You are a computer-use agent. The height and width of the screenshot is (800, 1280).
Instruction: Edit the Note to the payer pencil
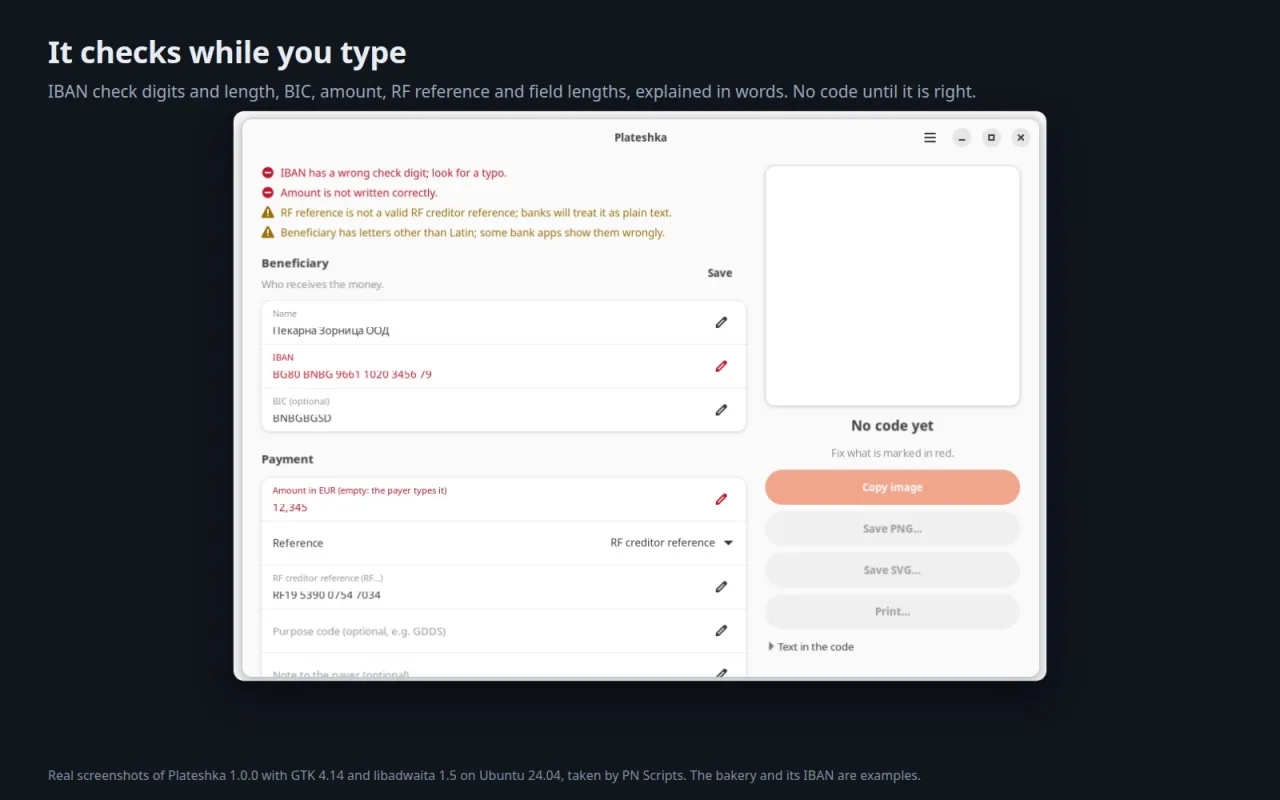pos(721,673)
